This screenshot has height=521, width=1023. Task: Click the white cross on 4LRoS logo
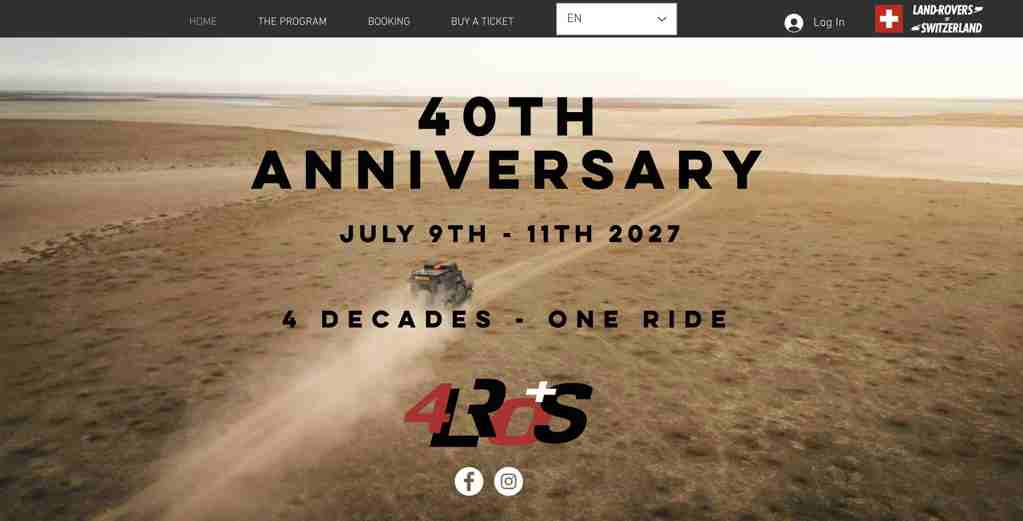pyautogui.click(x=540, y=391)
